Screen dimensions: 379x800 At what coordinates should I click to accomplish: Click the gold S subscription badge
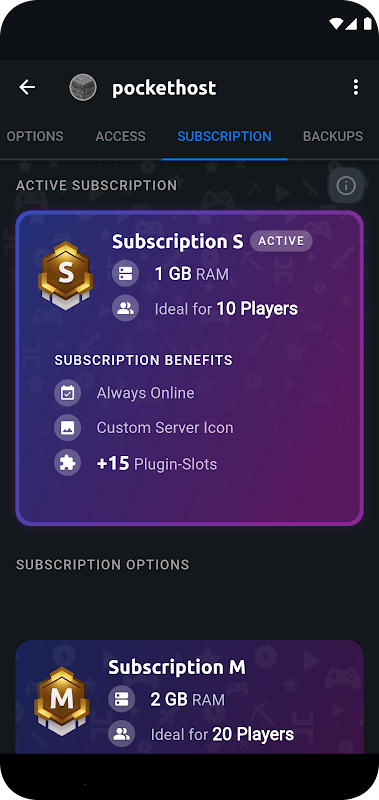click(x=65, y=276)
